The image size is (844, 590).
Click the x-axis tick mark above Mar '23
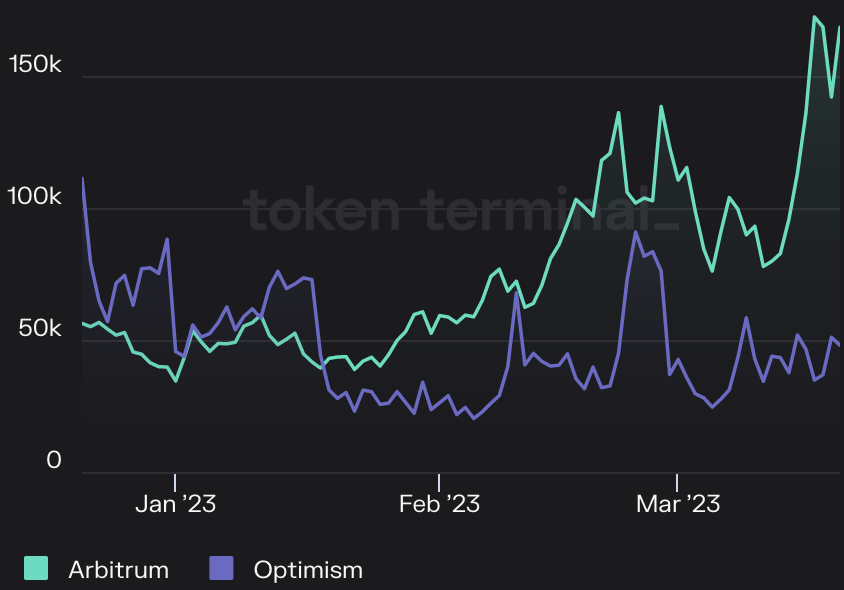point(677,480)
